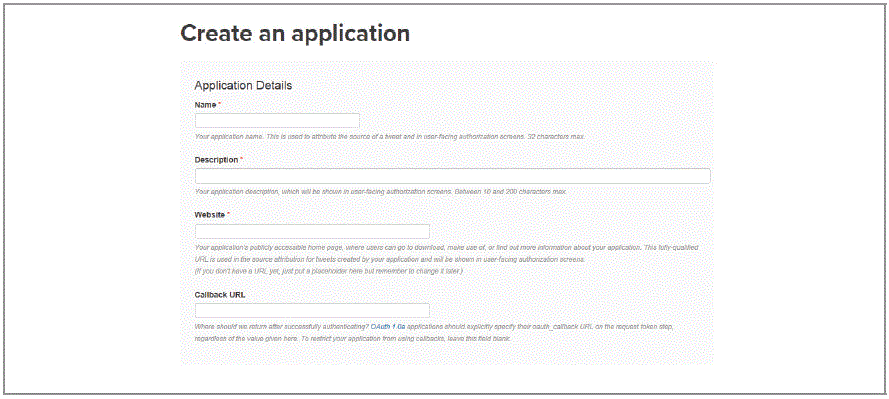The width and height of the screenshot is (889, 399).
Task: Click the Description input field
Action: click(452, 176)
